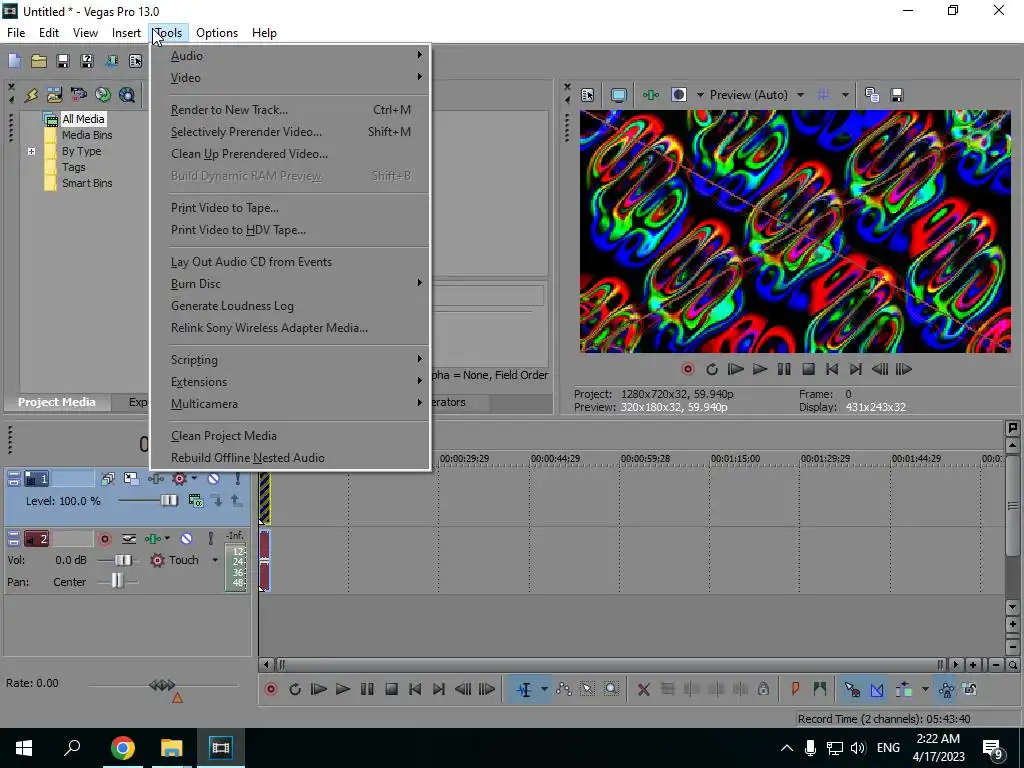Choose Generate Loudness Log menu entry
This screenshot has height=768, width=1024.
click(290, 306)
